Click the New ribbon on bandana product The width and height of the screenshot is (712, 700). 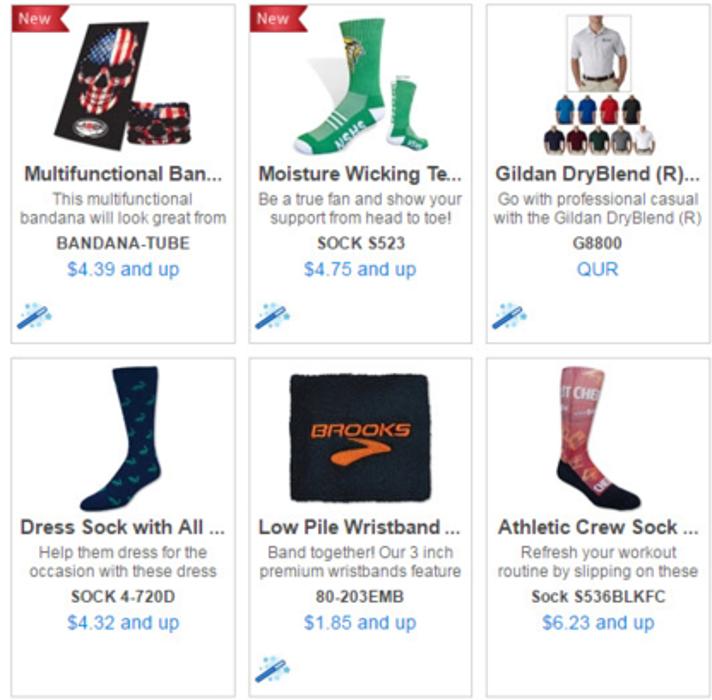[x=40, y=19]
